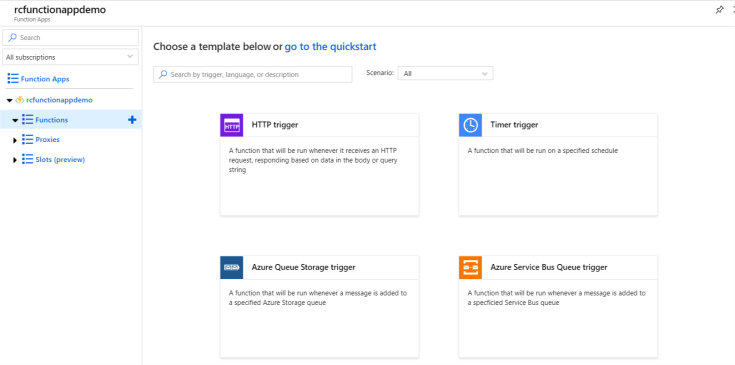The image size is (735, 365).
Task: Click the list icon beside Function Apps
Action: 13,79
